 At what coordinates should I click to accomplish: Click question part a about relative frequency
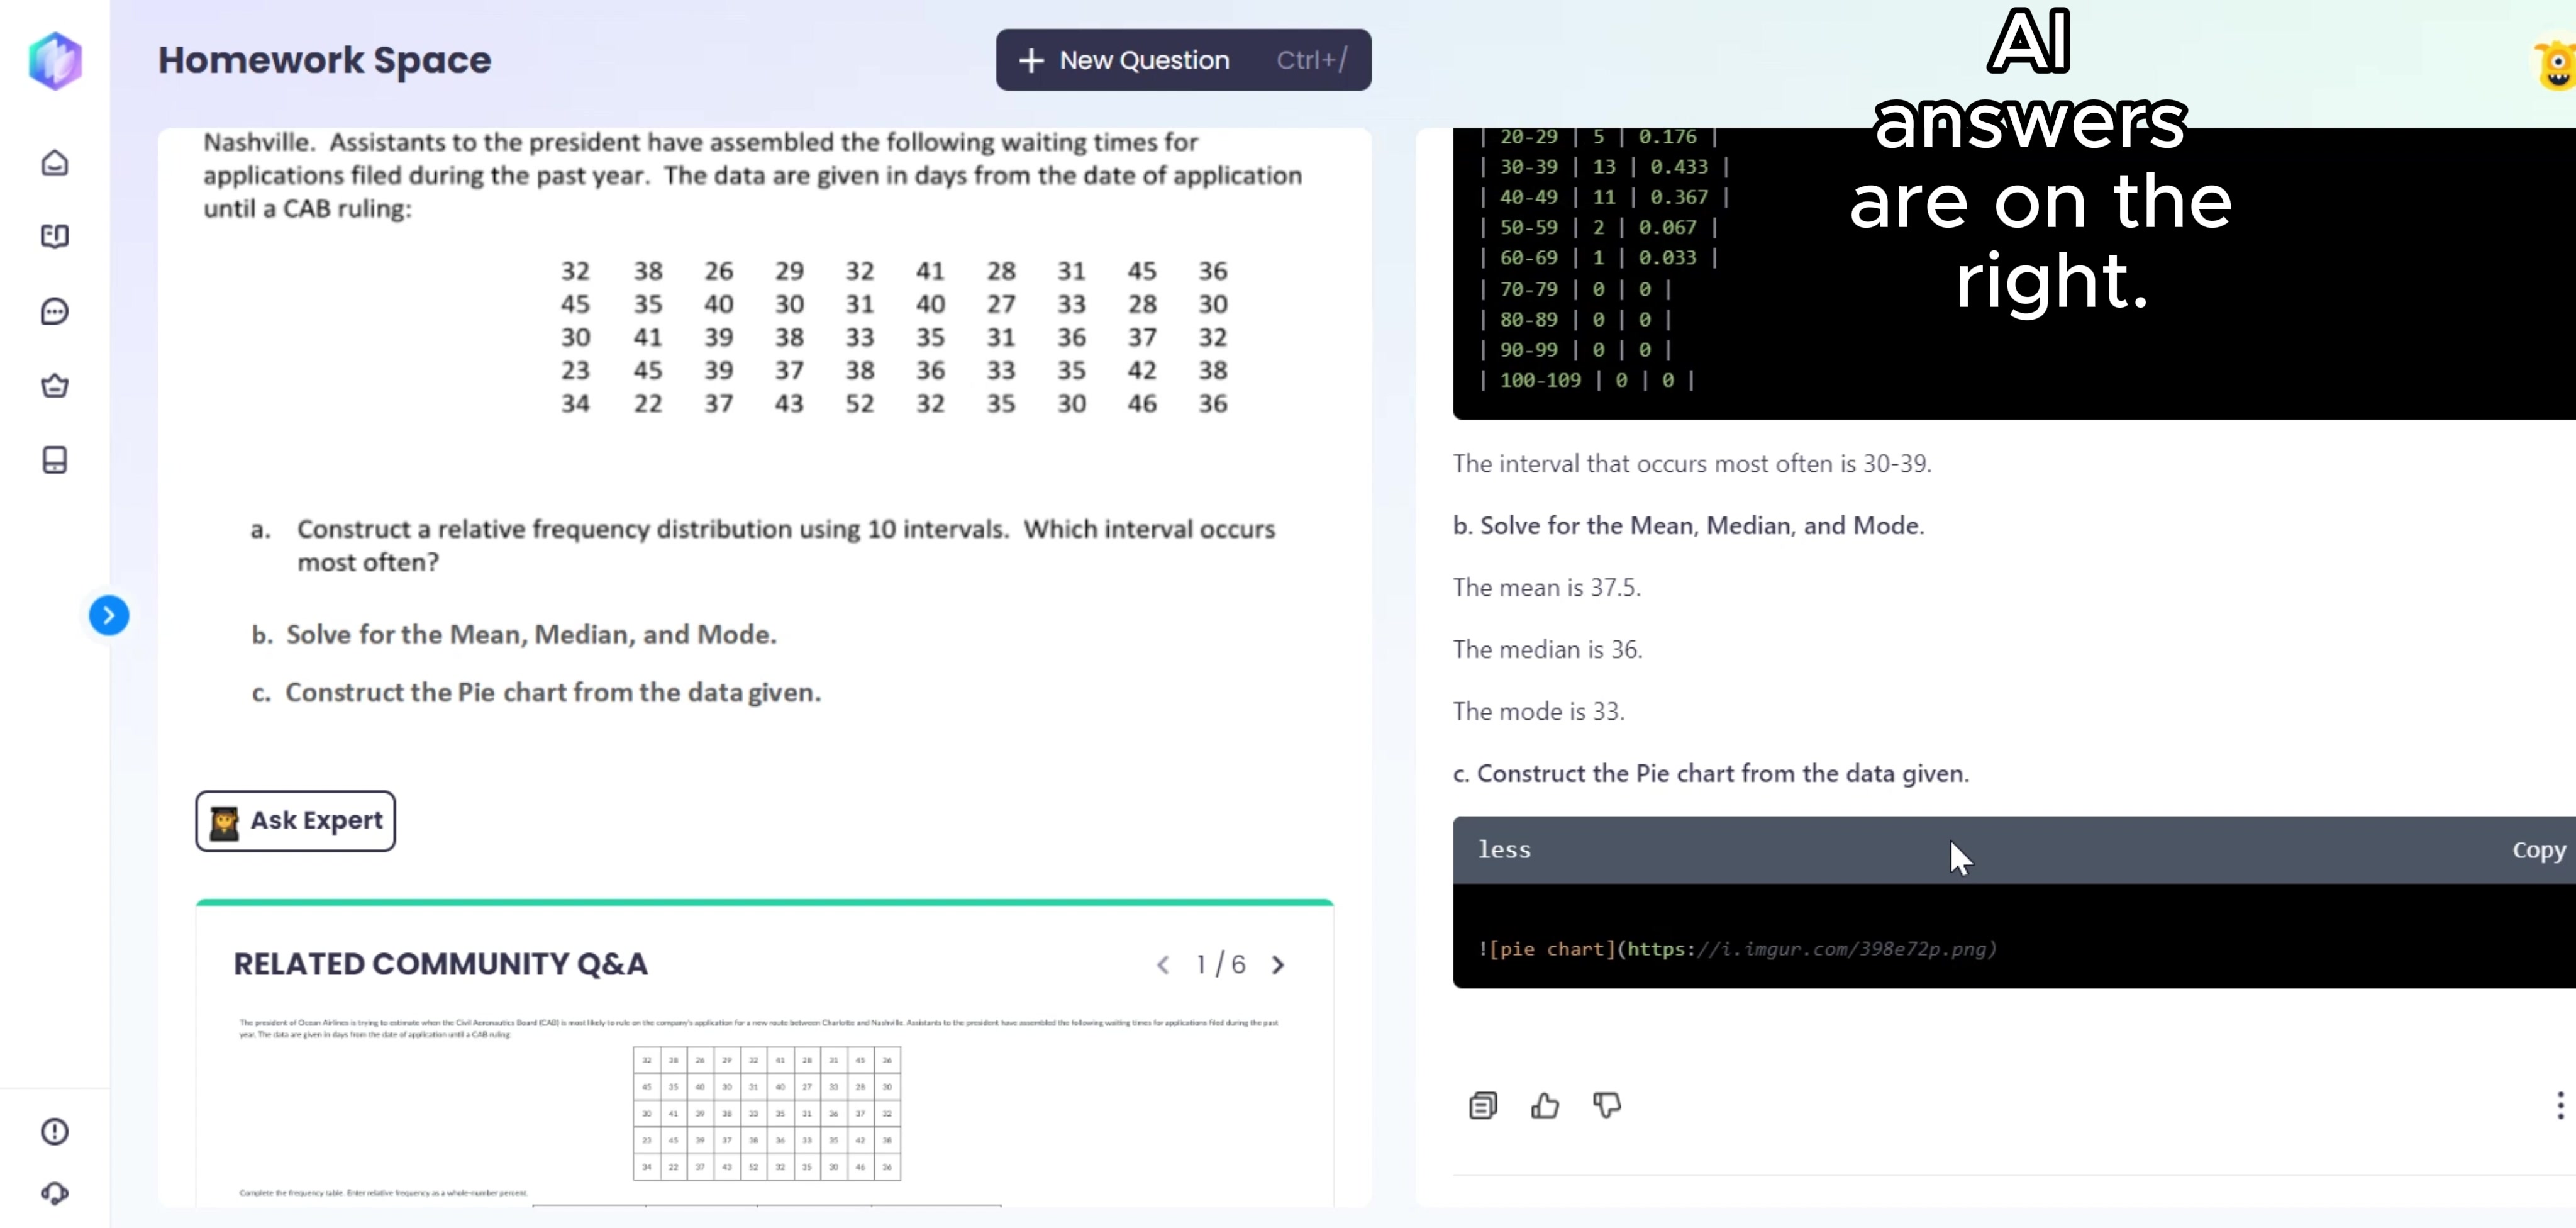[763, 546]
